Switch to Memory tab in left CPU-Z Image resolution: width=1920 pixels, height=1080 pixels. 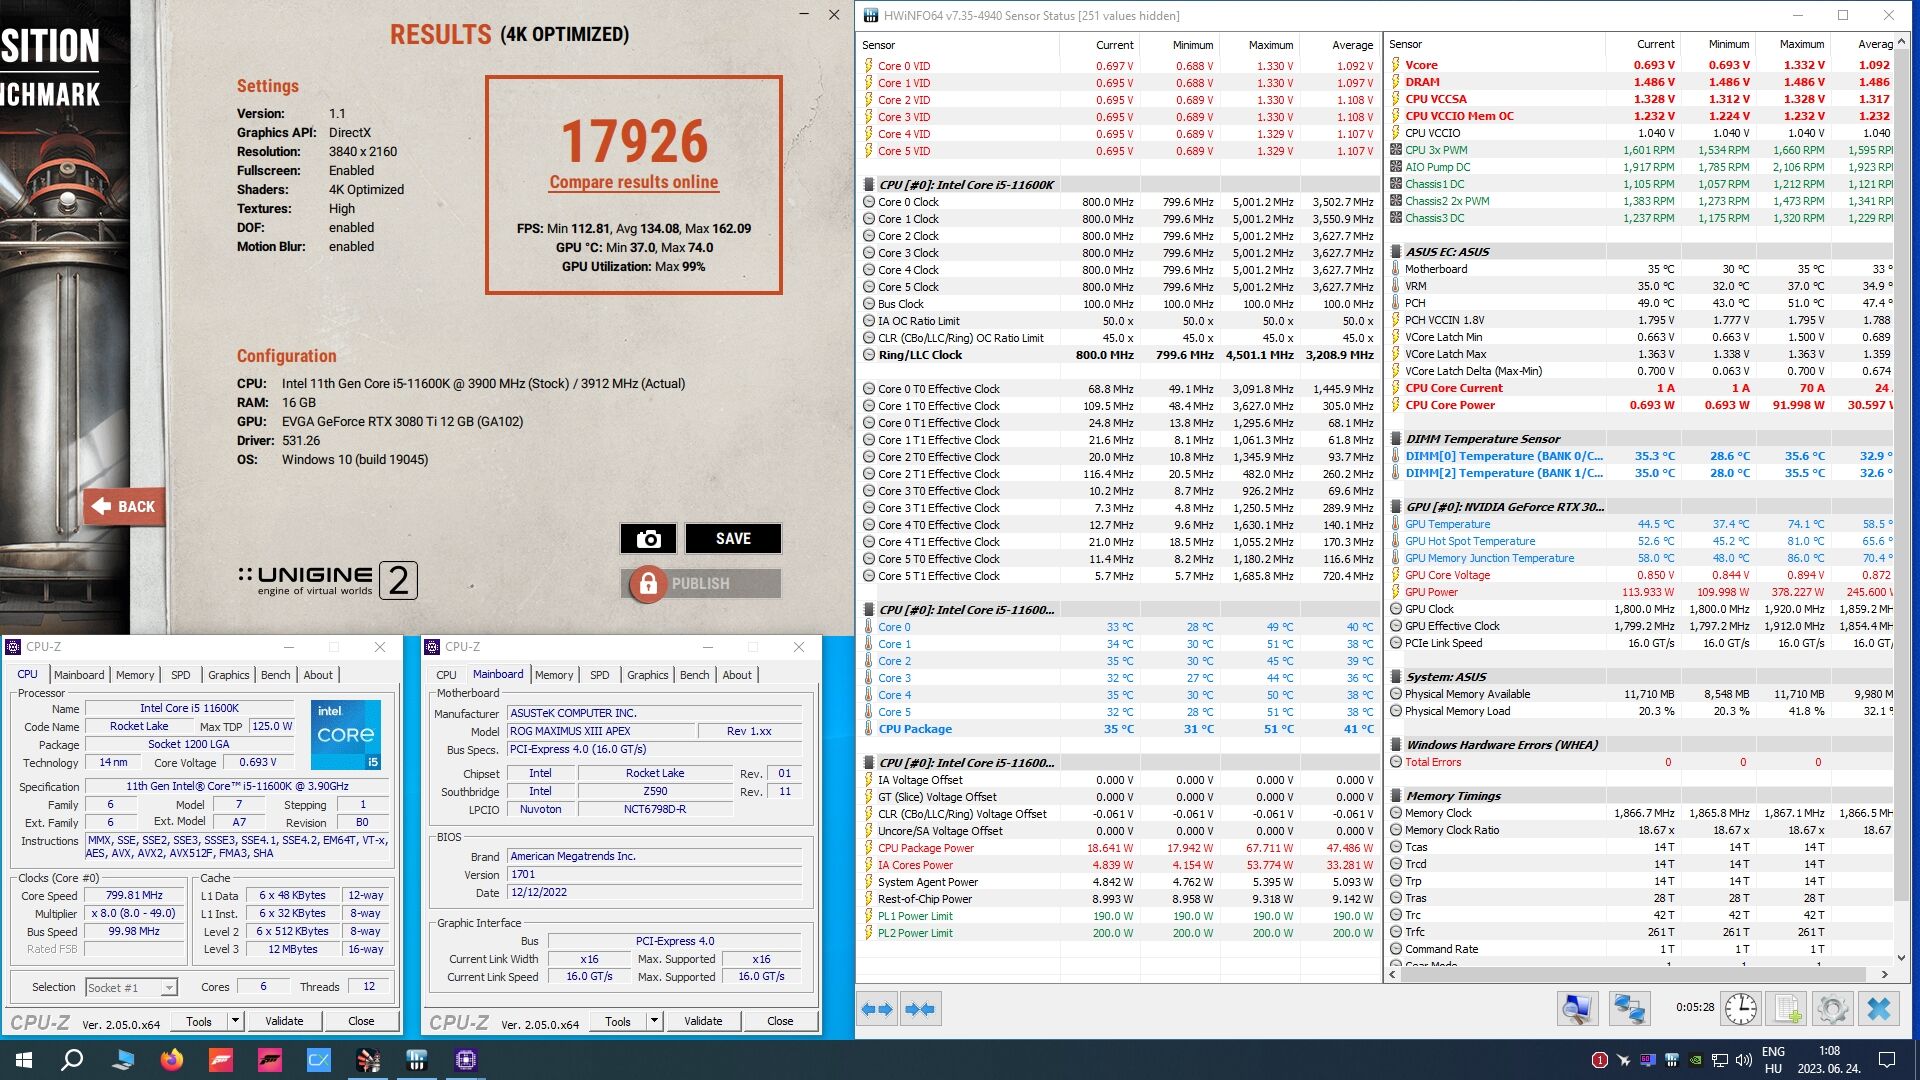coord(135,675)
